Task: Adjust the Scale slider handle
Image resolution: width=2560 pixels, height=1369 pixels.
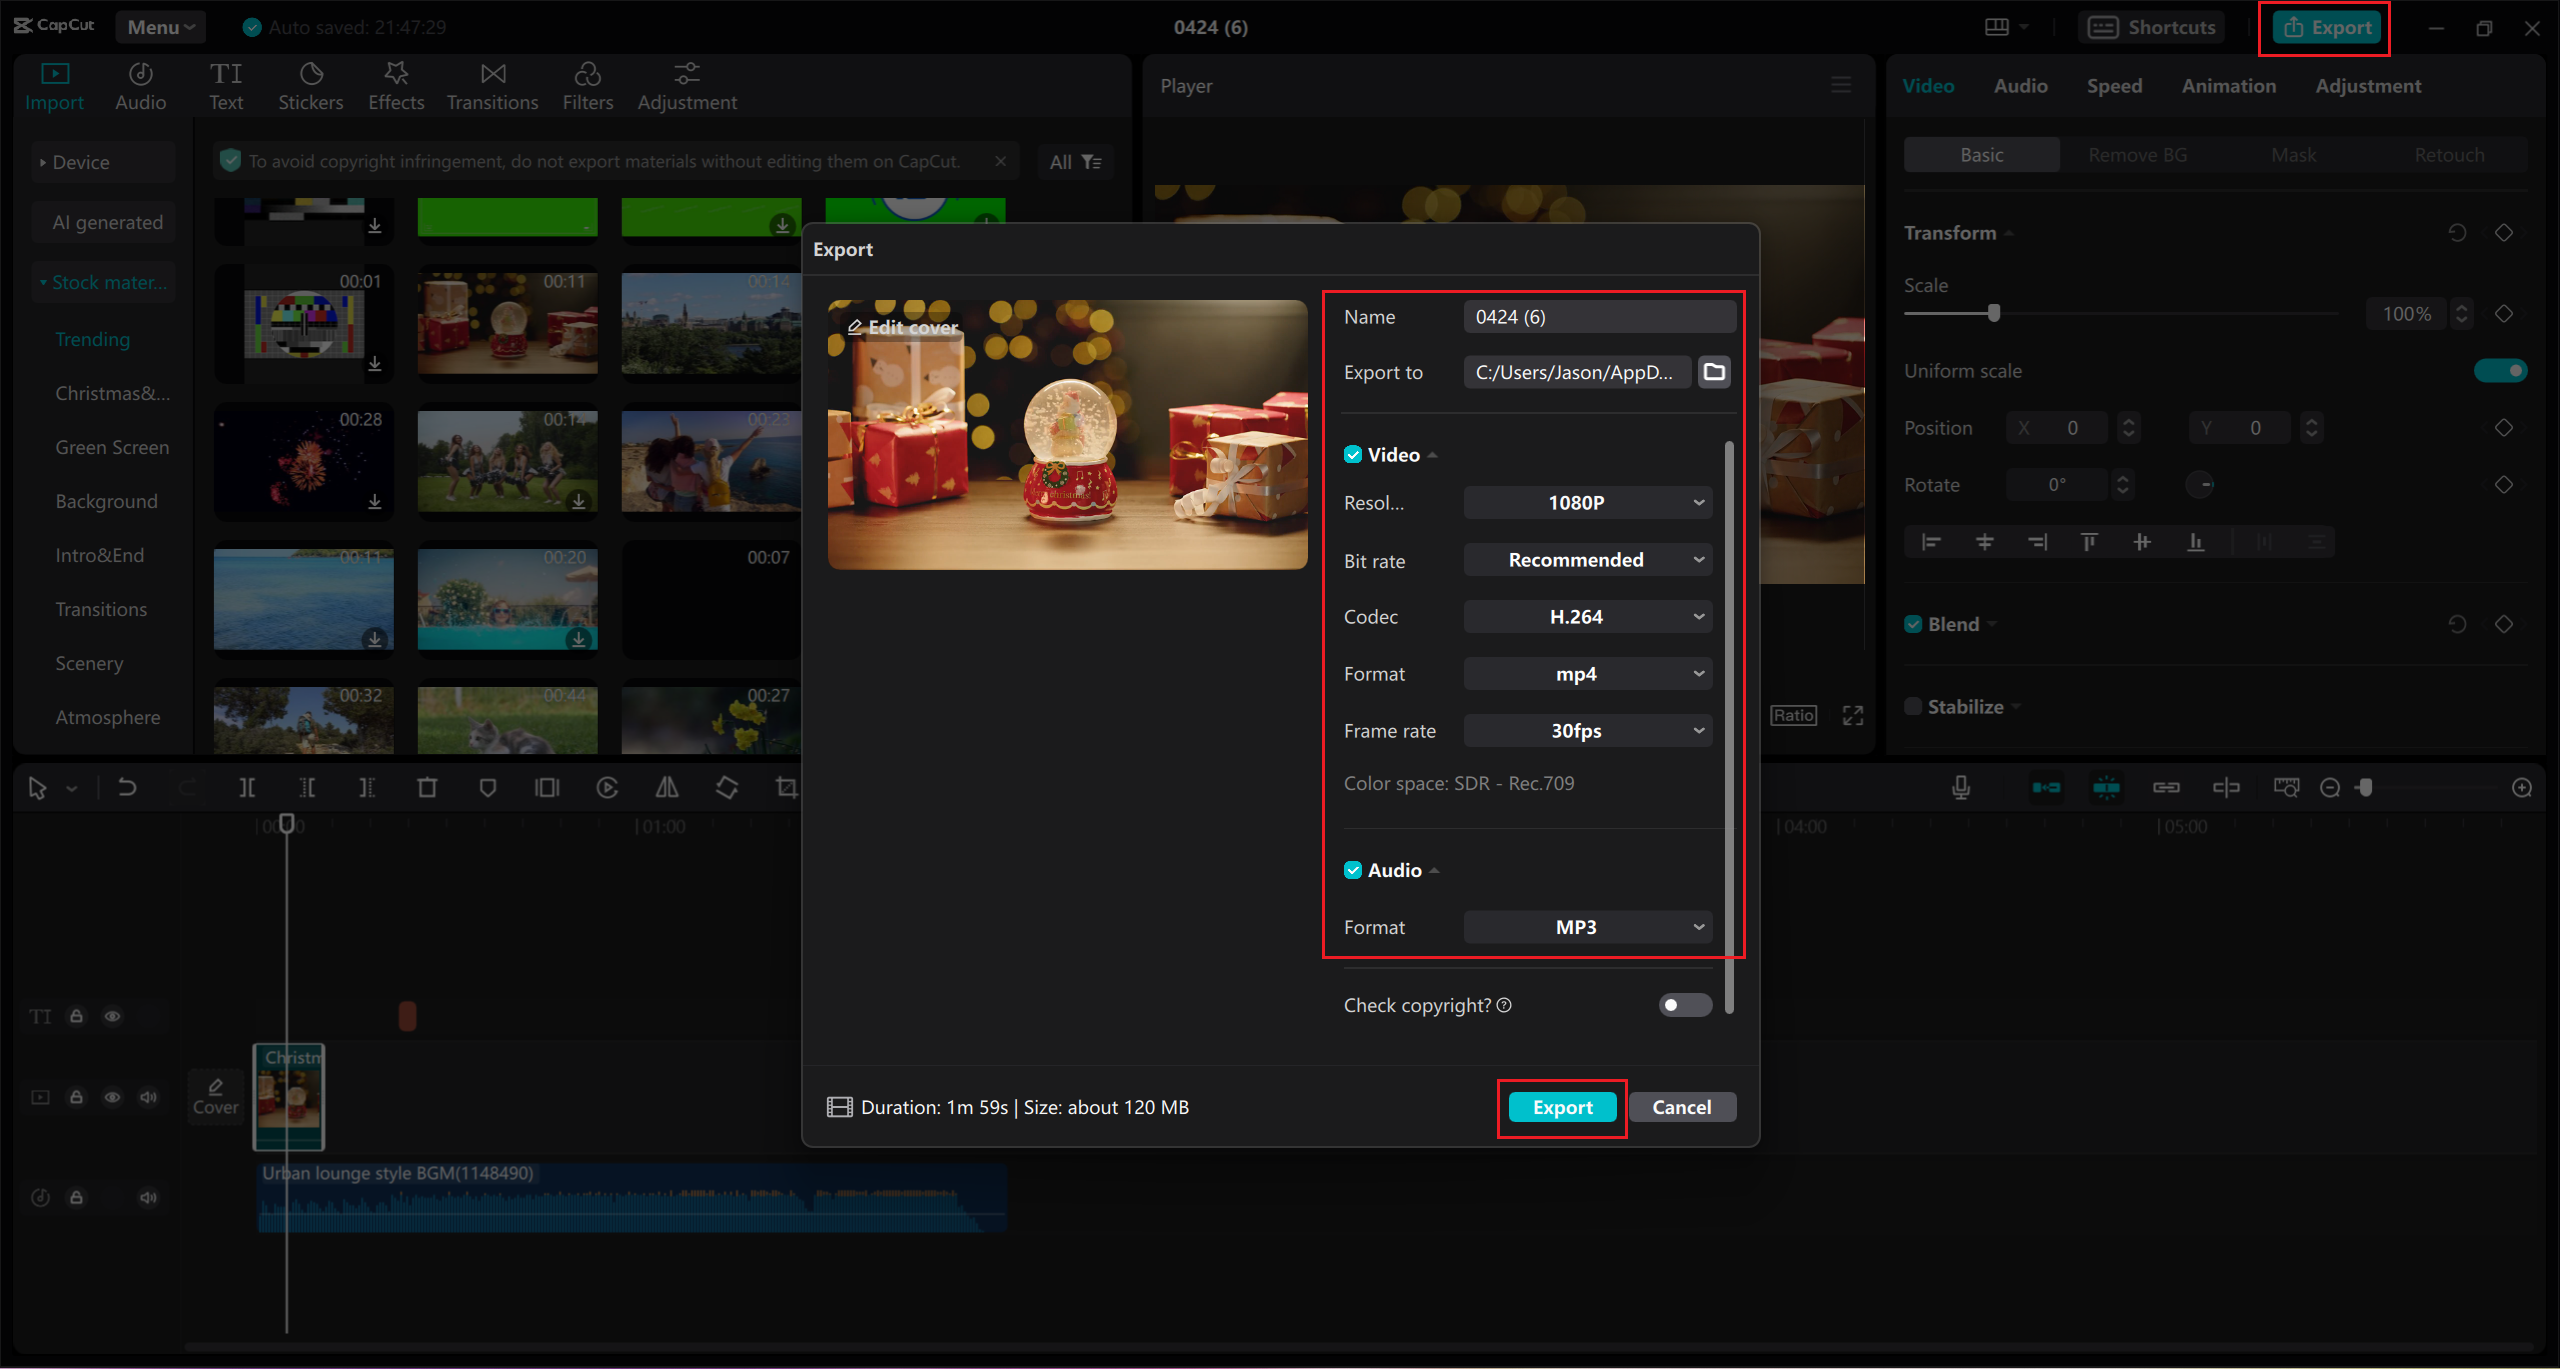Action: [x=1994, y=313]
